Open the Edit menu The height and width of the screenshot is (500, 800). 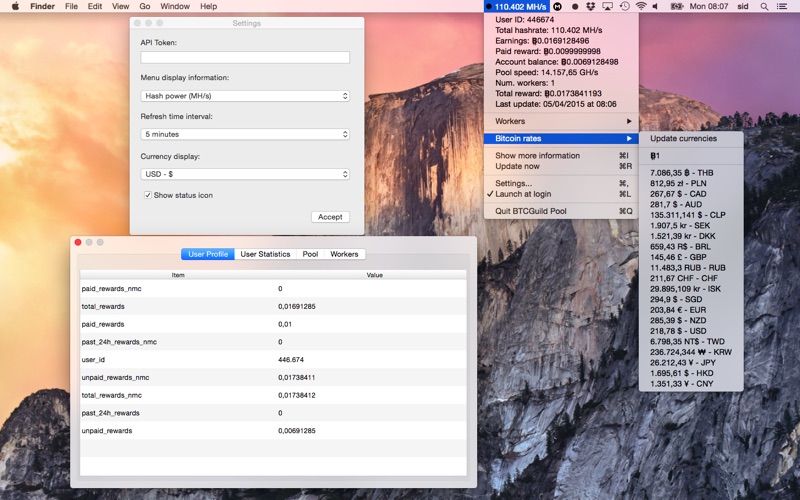(95, 6)
